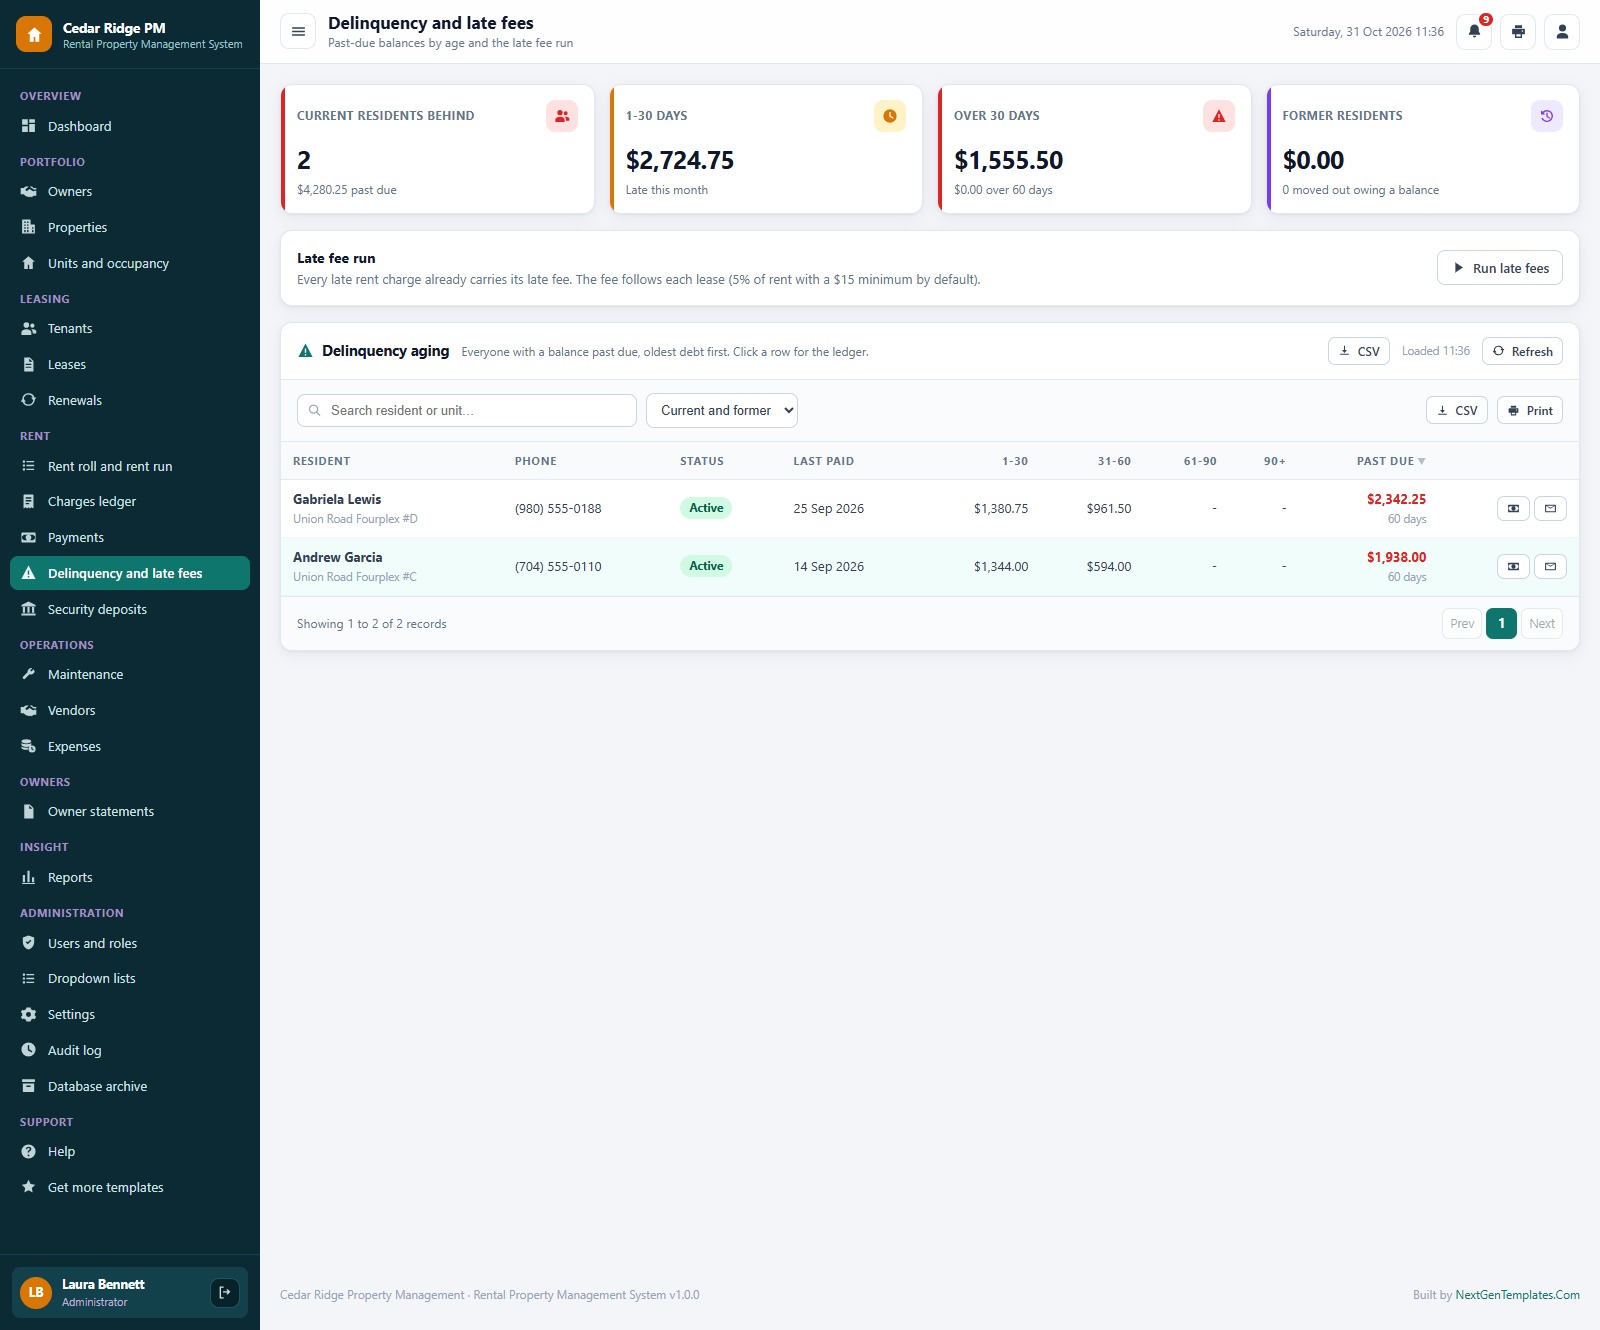Sort by the Past Due column header
This screenshot has width=1600, height=1330.
point(1390,461)
